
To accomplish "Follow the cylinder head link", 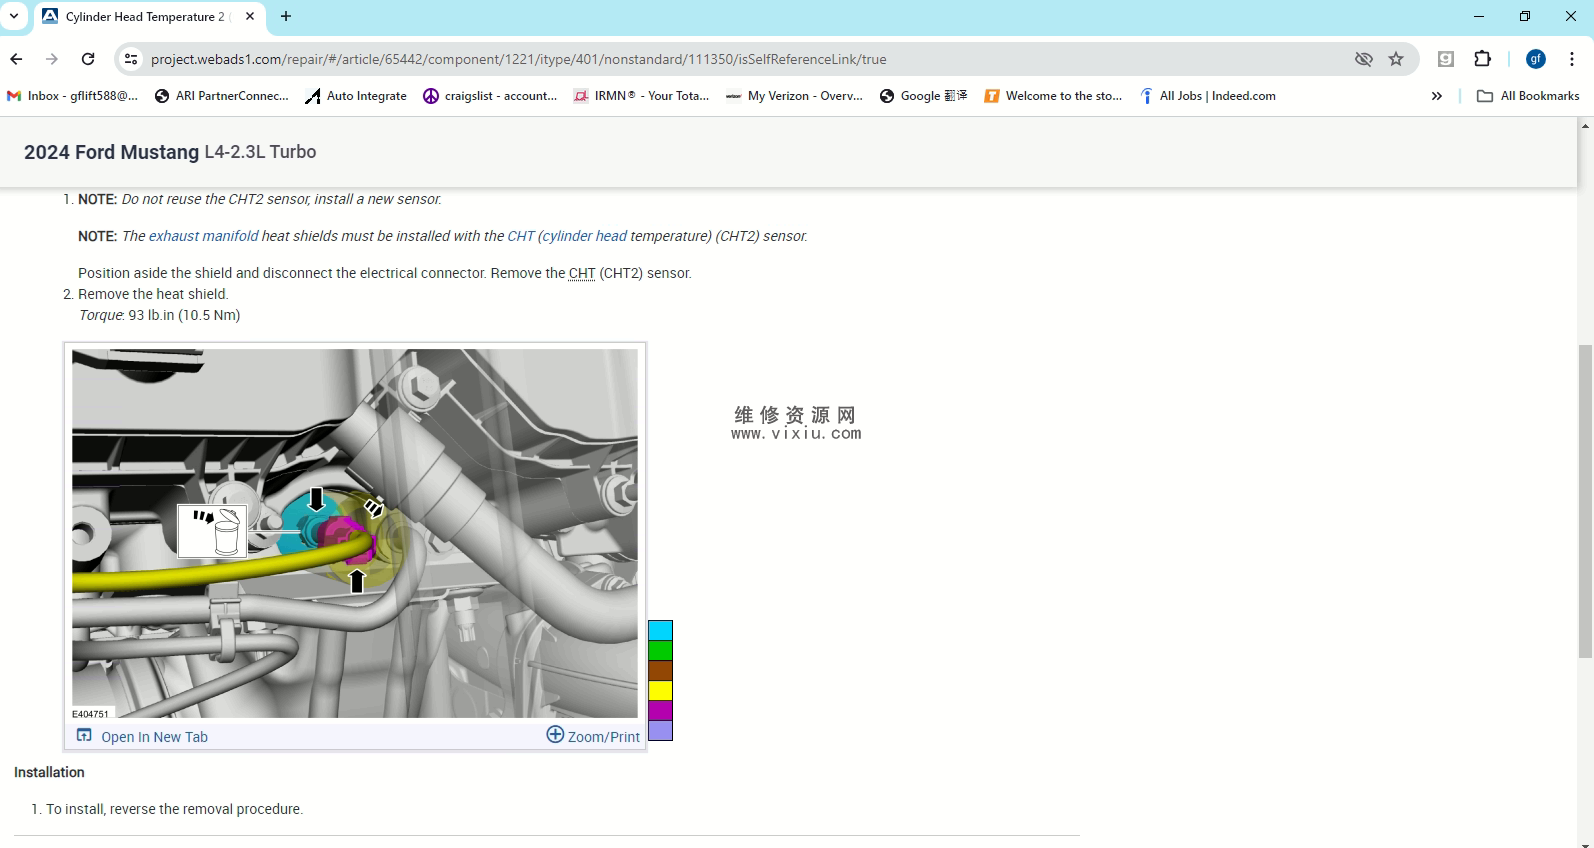I will [x=585, y=236].
